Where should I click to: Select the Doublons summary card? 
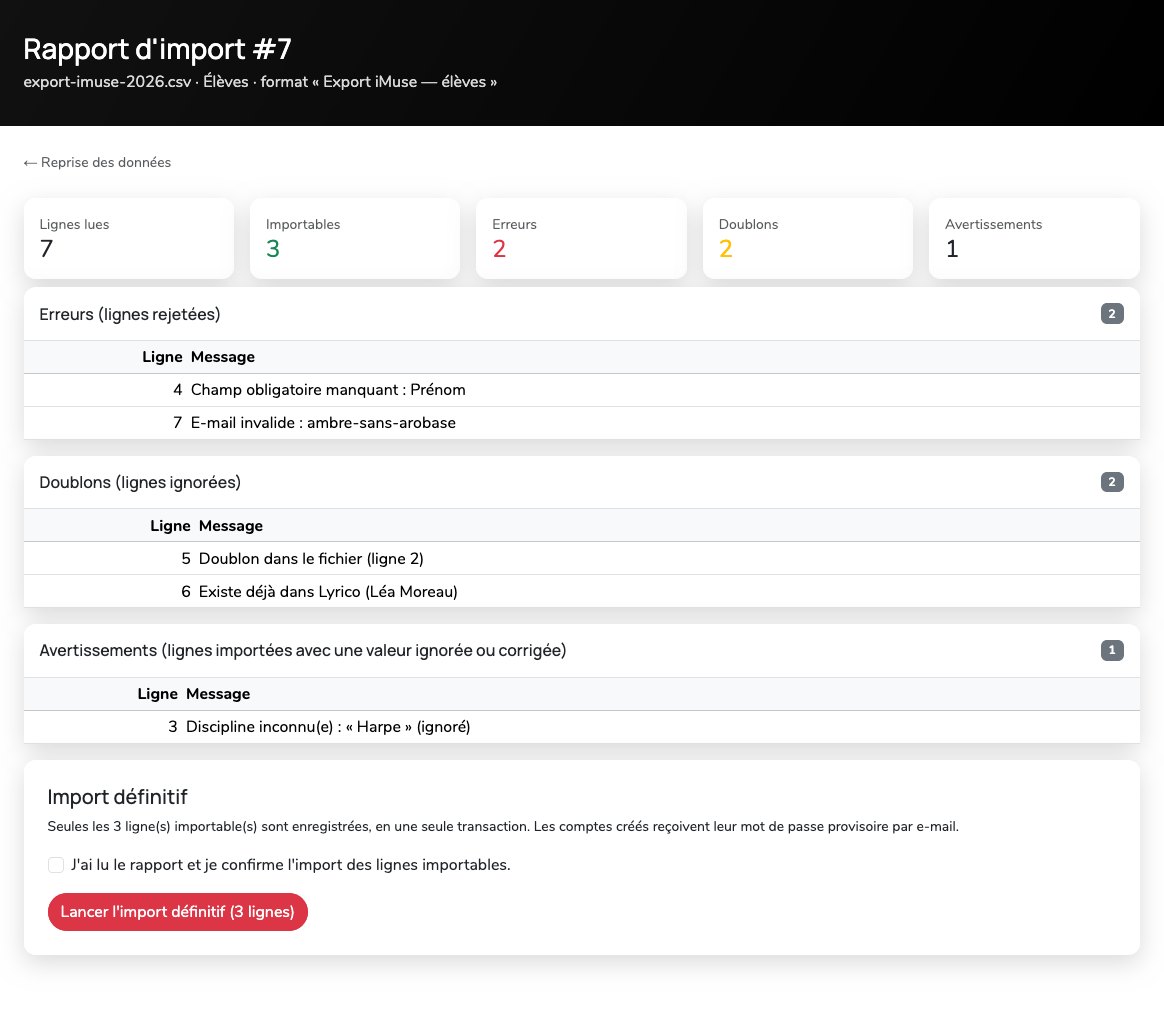808,238
